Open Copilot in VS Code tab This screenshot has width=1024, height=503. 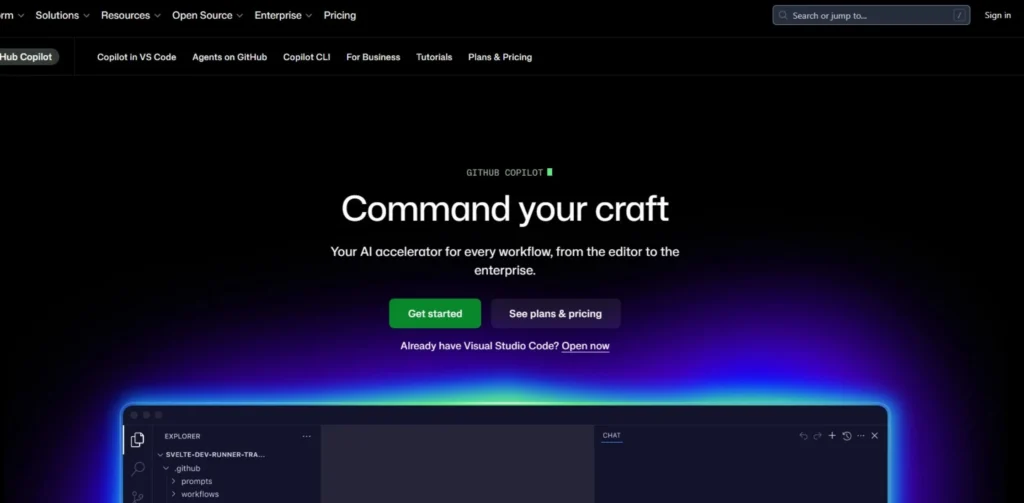[136, 57]
